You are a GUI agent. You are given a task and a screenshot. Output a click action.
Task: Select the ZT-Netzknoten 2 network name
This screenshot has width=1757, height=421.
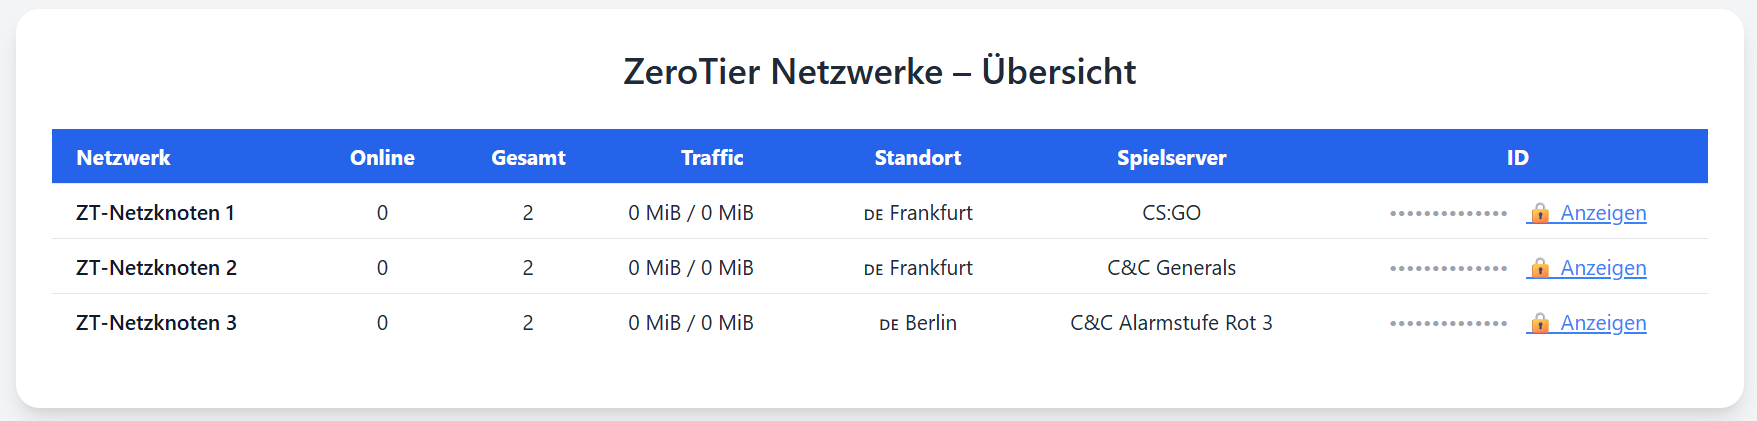156,267
